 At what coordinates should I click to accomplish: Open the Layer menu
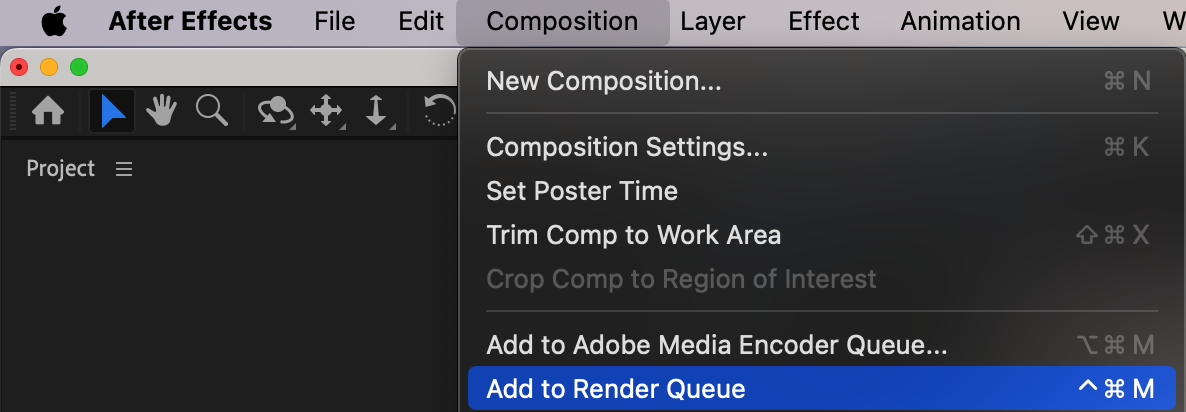(713, 21)
